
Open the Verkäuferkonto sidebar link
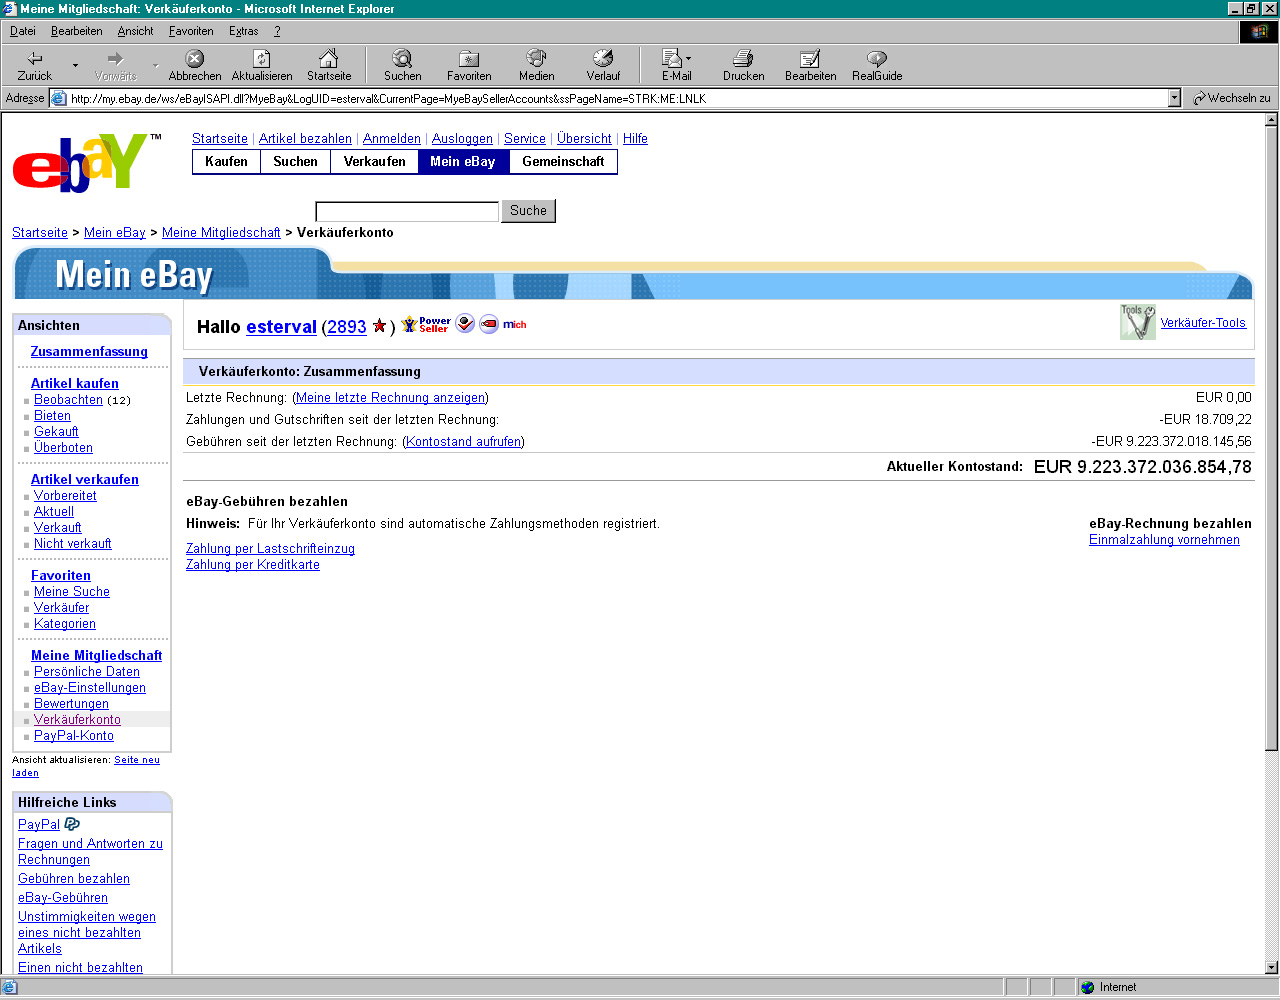(77, 720)
